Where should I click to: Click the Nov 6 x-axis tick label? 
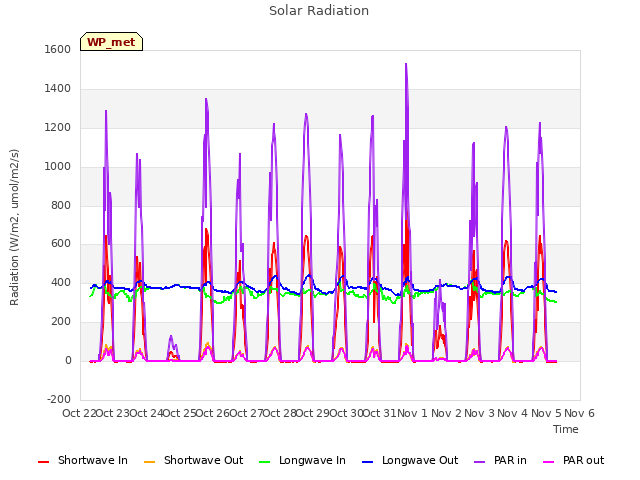click(579, 413)
